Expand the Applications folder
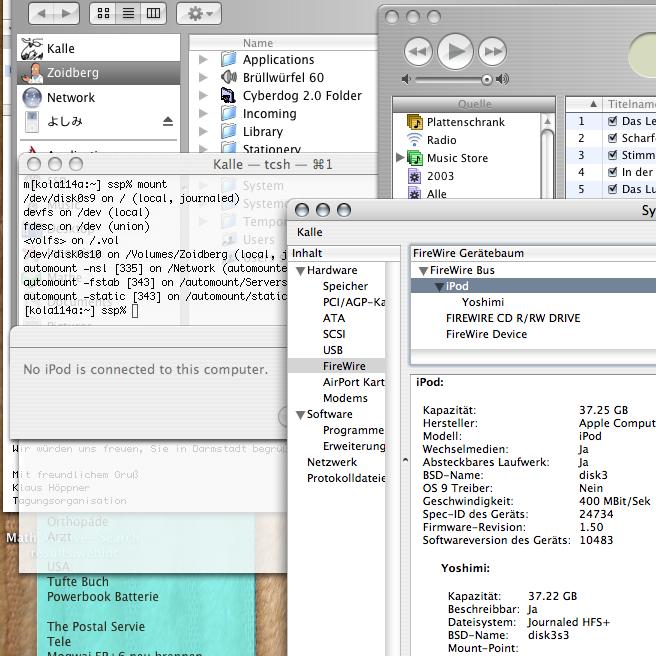 [204, 60]
